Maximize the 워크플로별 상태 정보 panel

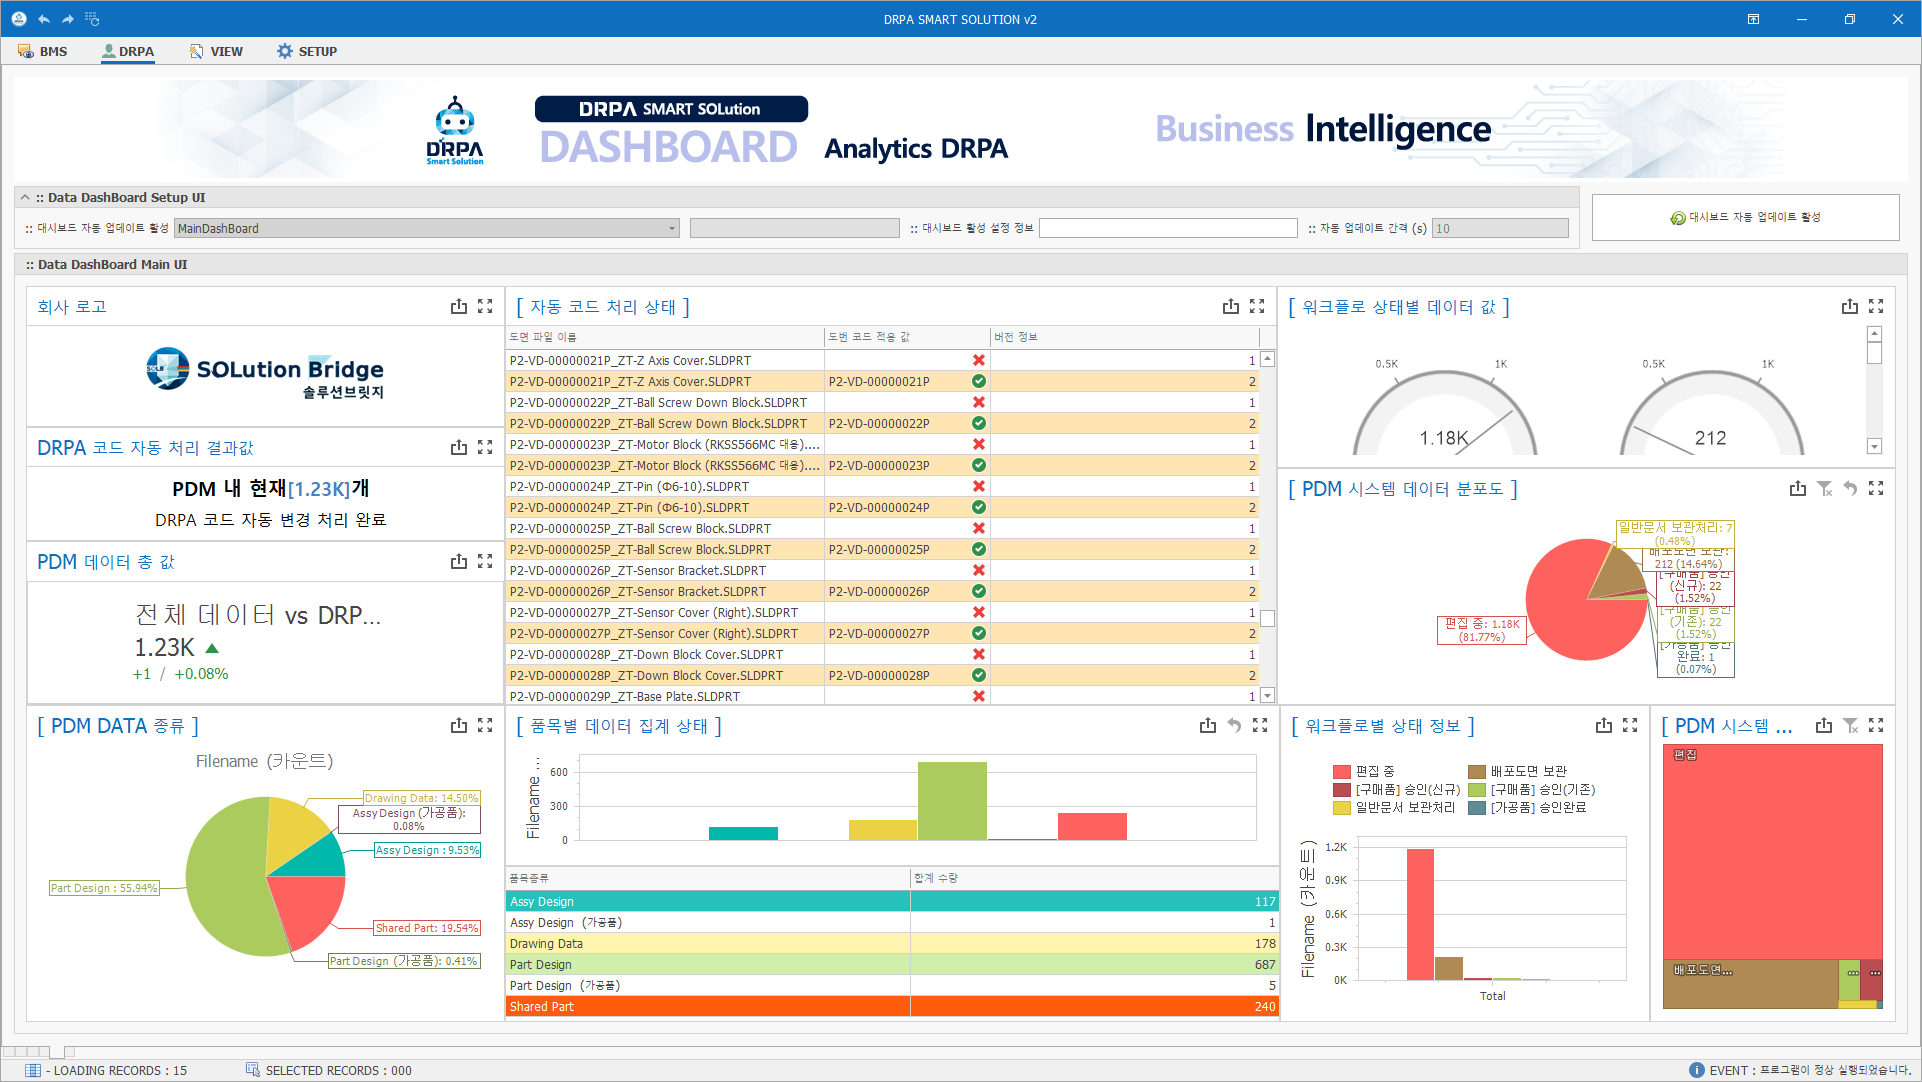click(1630, 726)
